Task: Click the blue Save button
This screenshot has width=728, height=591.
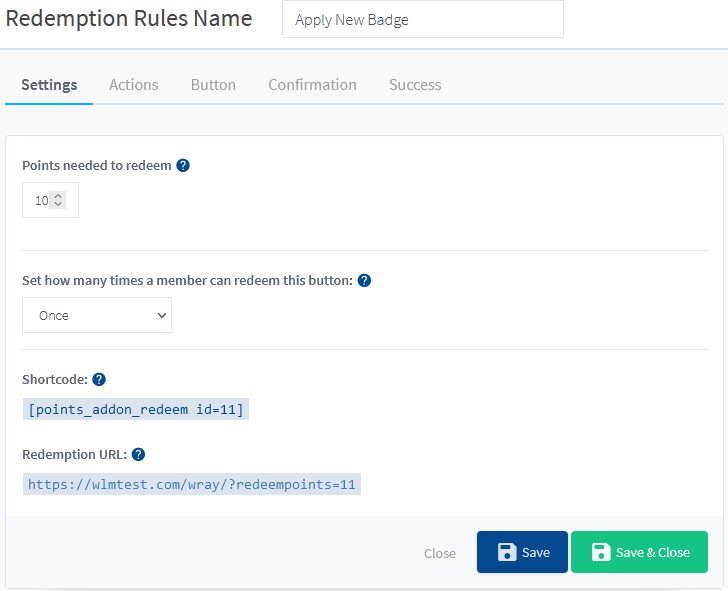Action: point(522,552)
